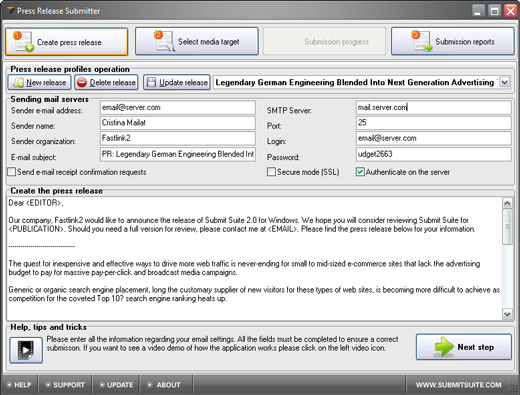The image size is (520, 395).
Task: Close the Press Release Submitter window
Action: (511, 11)
